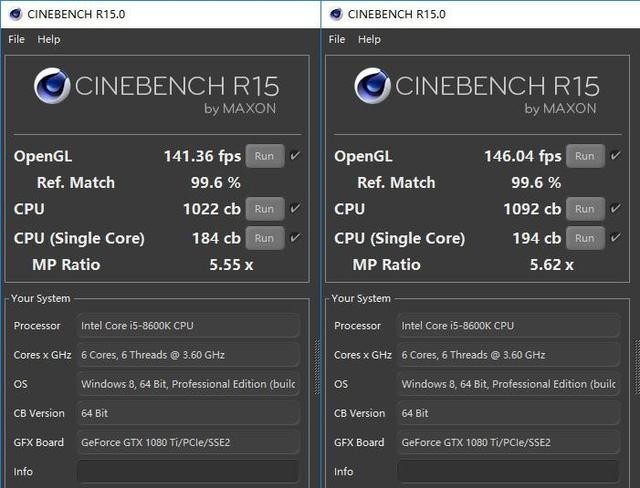This screenshot has width=640, height=488.
Task: Click Info input field in right window
Action: pos(509,472)
